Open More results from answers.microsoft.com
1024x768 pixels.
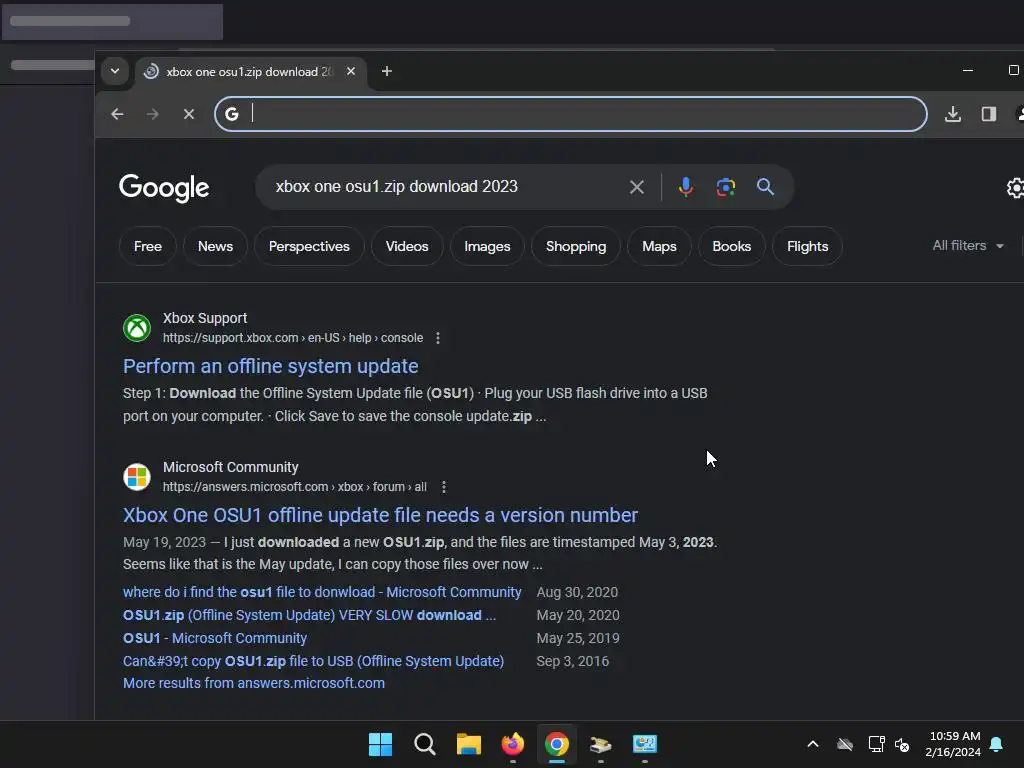click(254, 683)
